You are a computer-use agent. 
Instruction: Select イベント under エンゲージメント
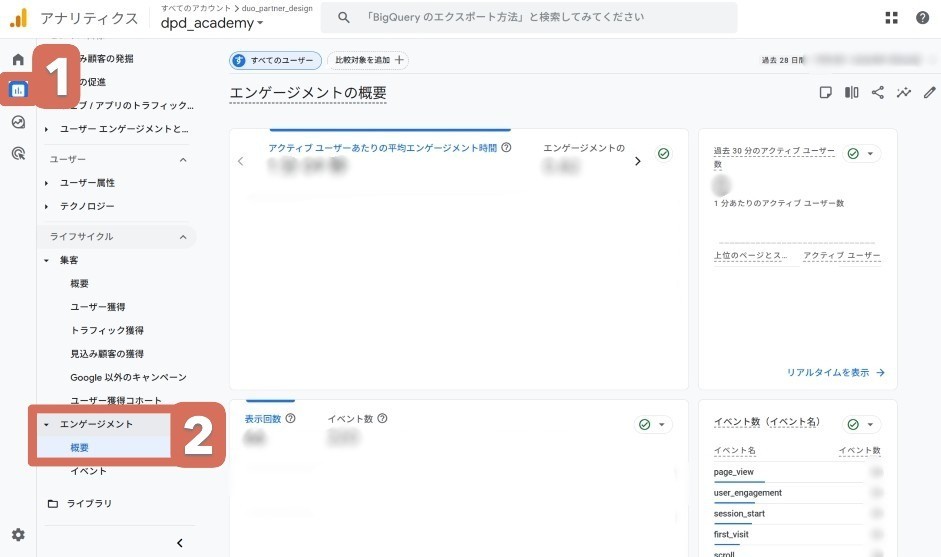(x=88, y=471)
